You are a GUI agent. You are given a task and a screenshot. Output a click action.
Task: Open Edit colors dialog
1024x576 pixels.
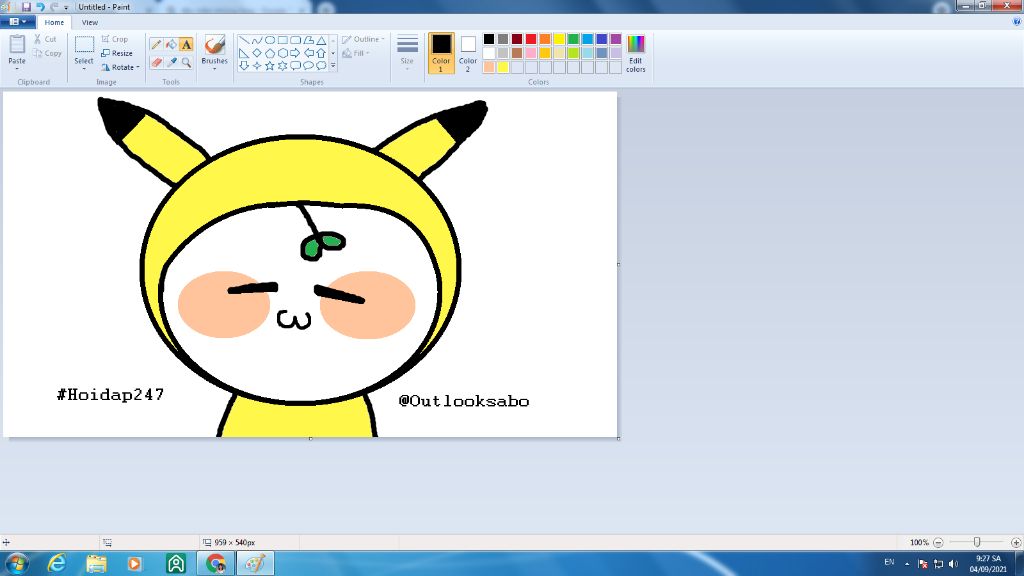tap(635, 53)
